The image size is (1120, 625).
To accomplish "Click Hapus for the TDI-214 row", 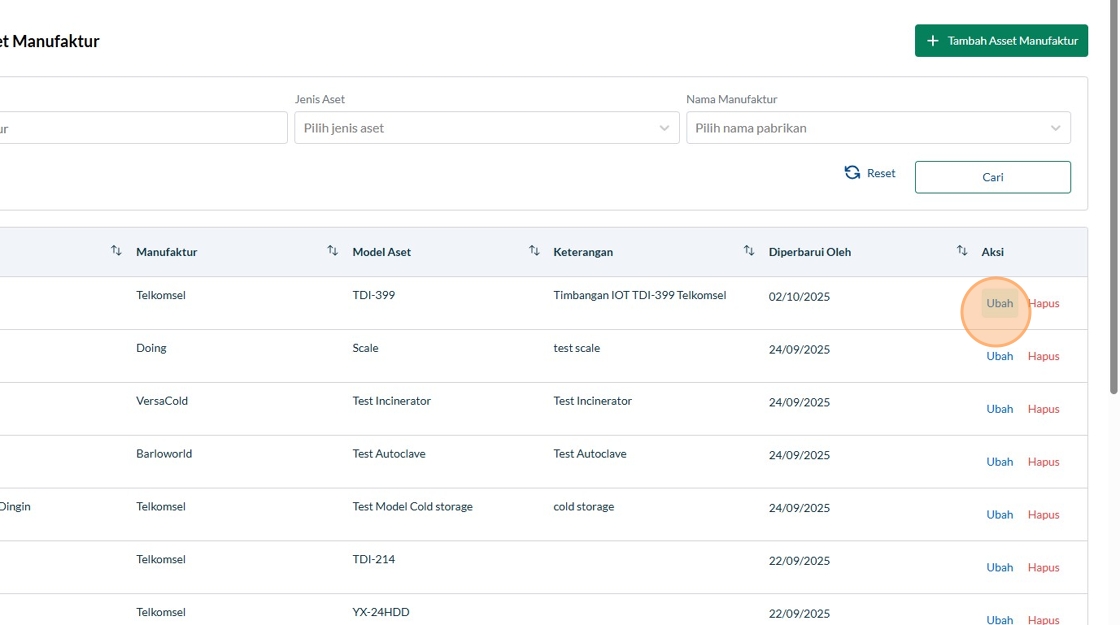I will (x=1043, y=567).
